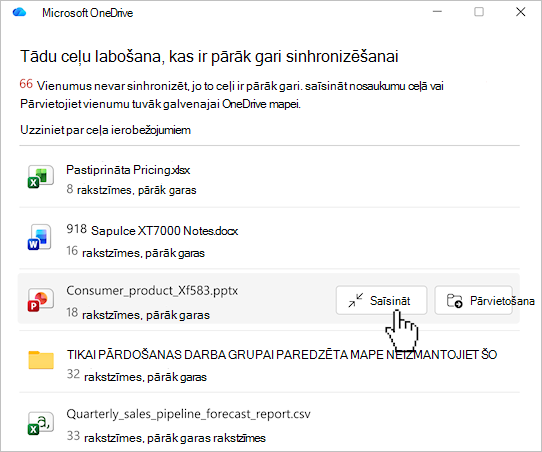The width and height of the screenshot is (542, 452).
Task: Close the OneDrive dialog window
Action: coord(521,12)
